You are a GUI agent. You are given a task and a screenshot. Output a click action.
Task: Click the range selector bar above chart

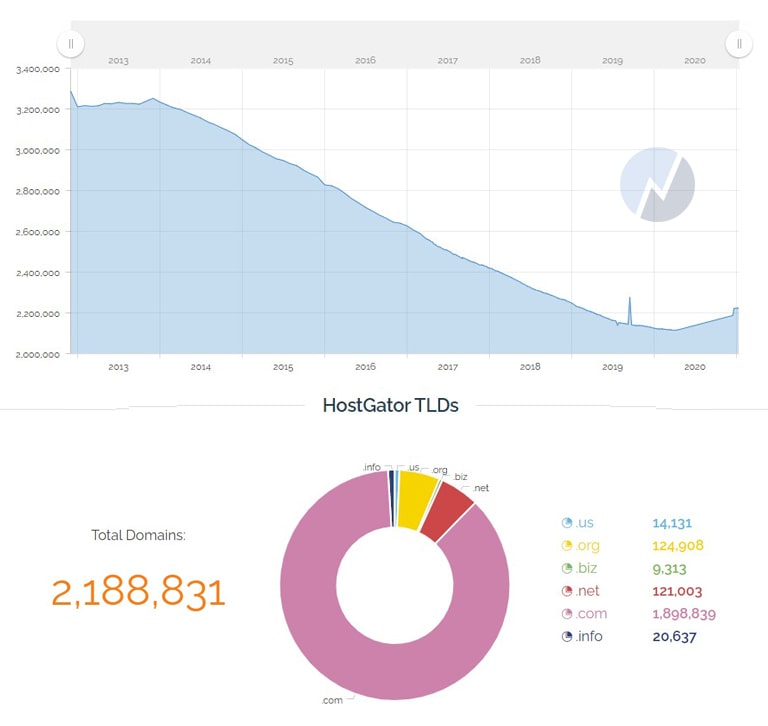(405, 44)
